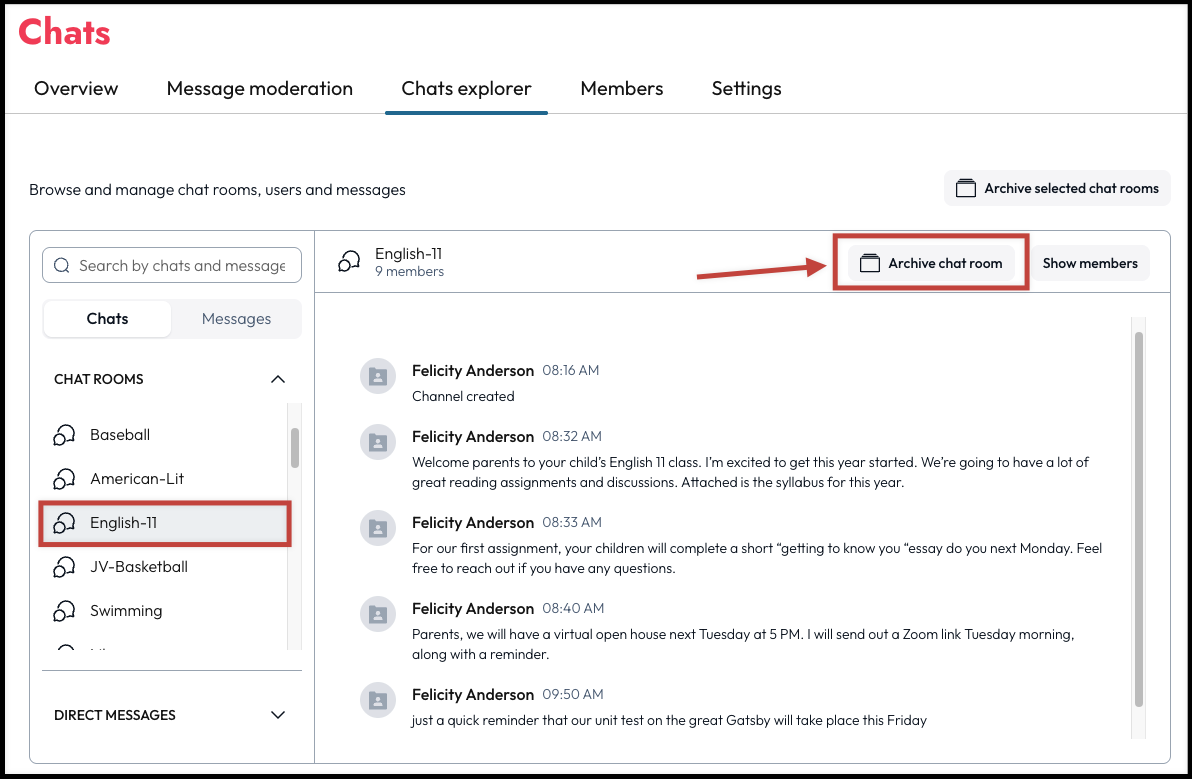1192x779 pixels.
Task: Click the English-11 header chat bubble icon
Action: pos(349,261)
